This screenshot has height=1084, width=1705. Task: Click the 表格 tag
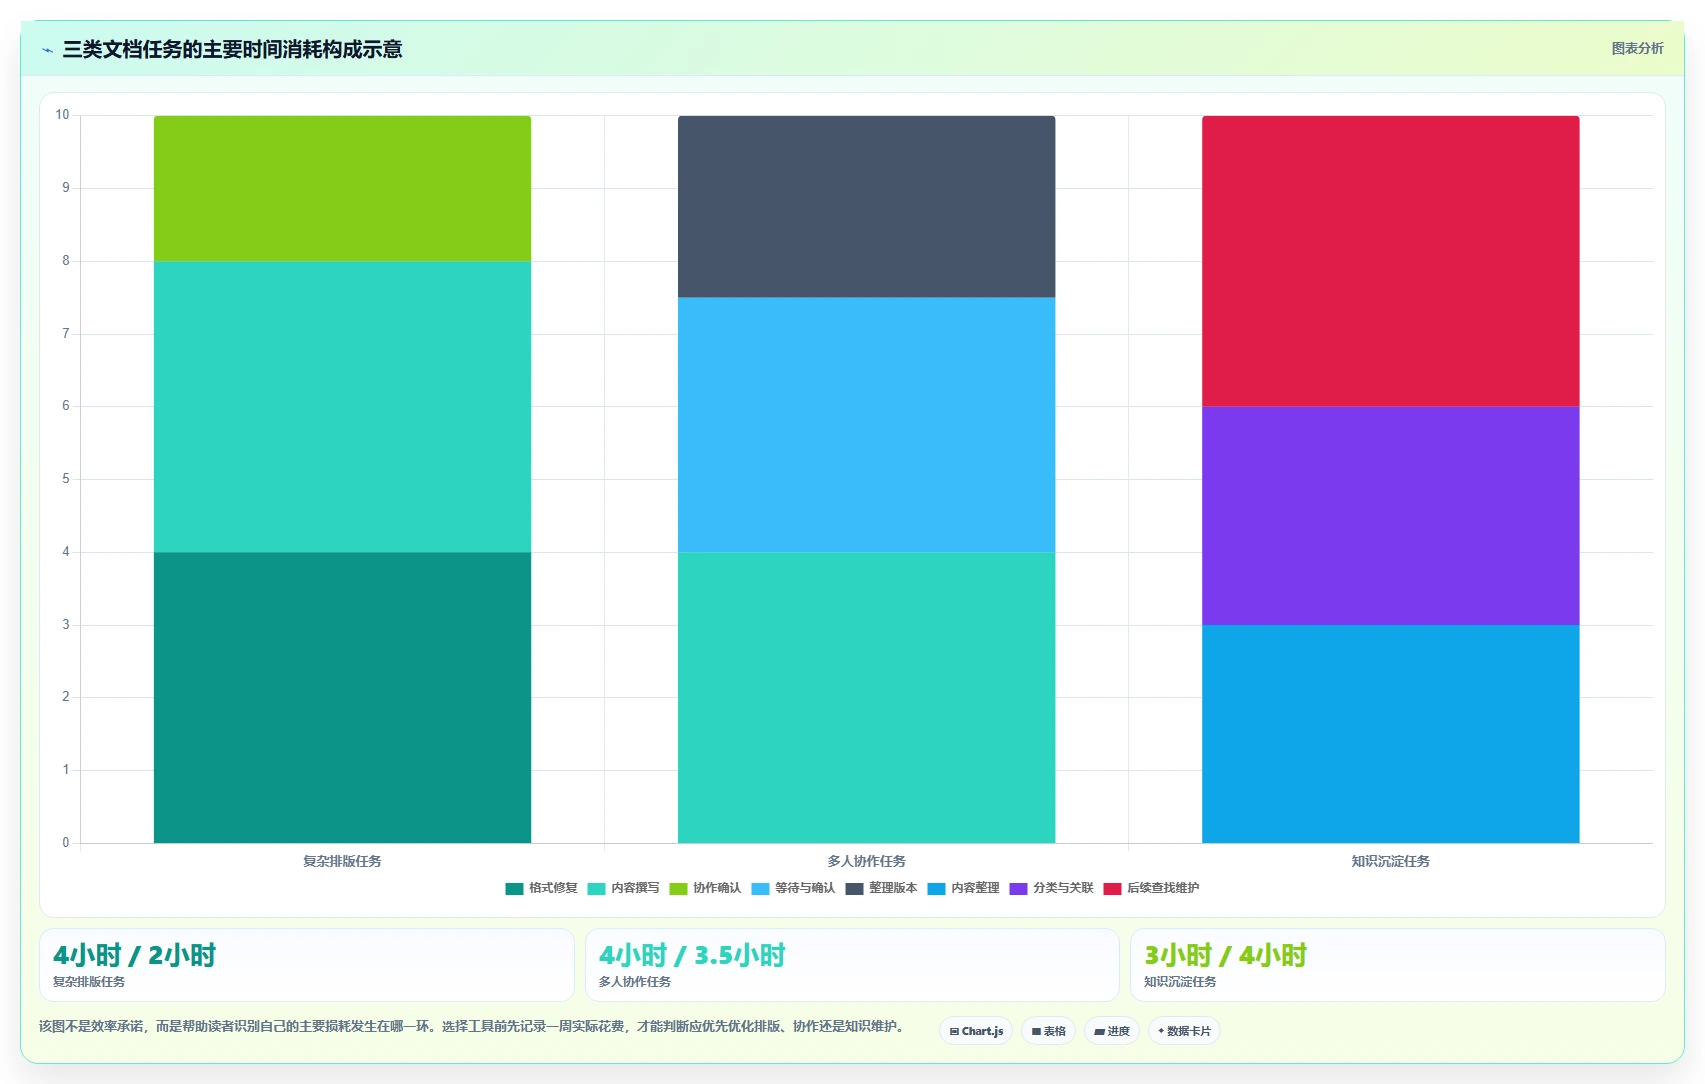coord(1048,1031)
